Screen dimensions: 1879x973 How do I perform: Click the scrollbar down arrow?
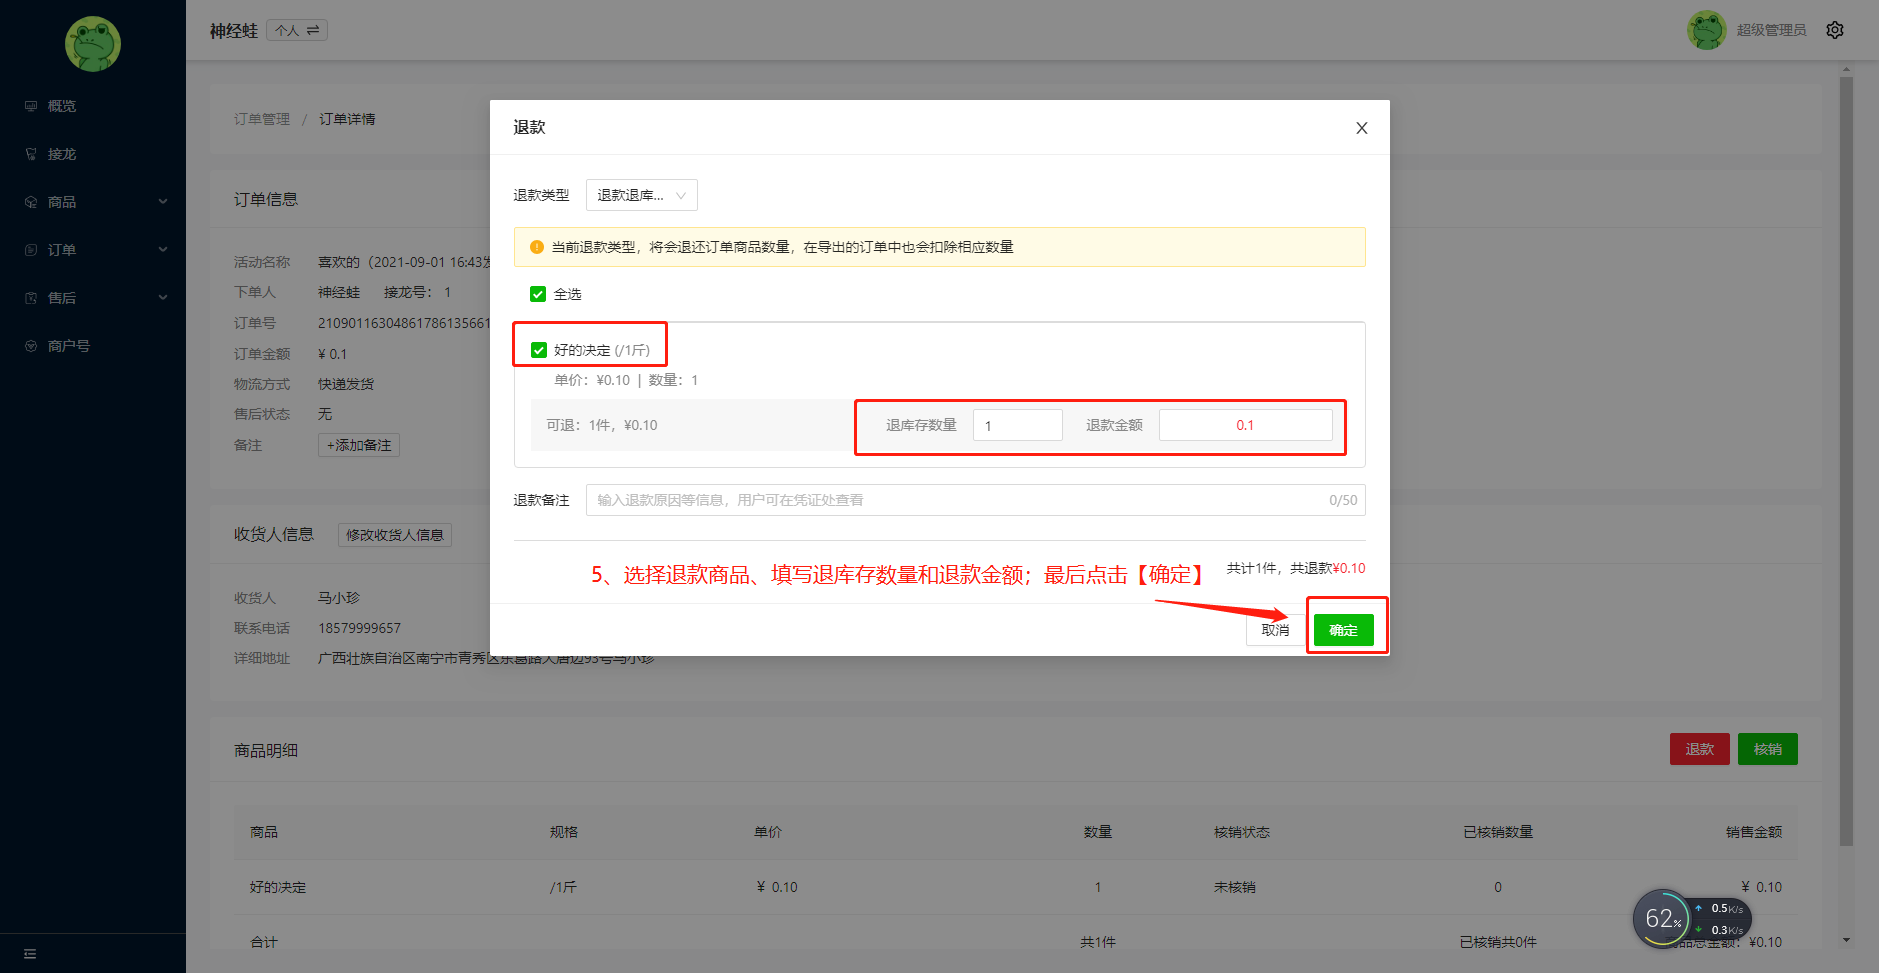(x=1846, y=941)
